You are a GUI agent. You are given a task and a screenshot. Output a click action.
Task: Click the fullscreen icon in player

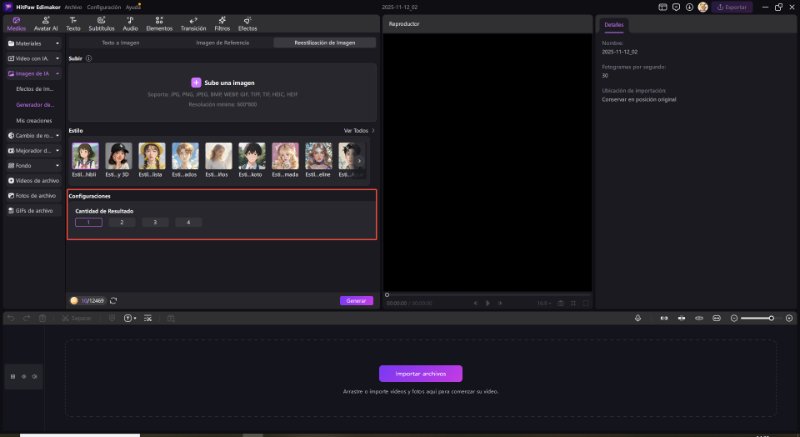pos(586,303)
